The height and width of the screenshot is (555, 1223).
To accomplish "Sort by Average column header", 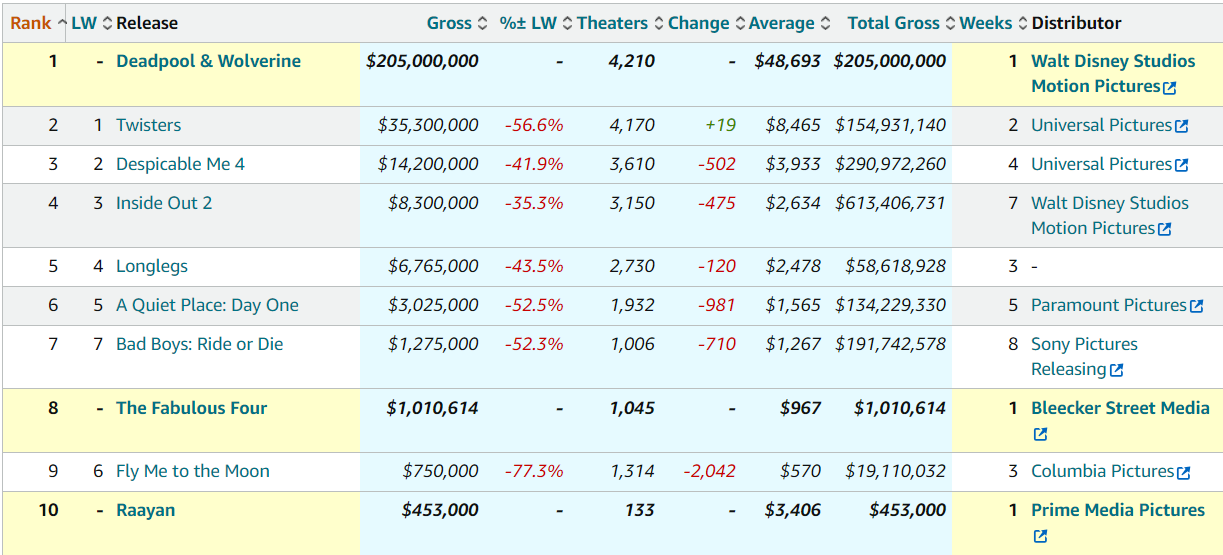I will pyautogui.click(x=781, y=23).
